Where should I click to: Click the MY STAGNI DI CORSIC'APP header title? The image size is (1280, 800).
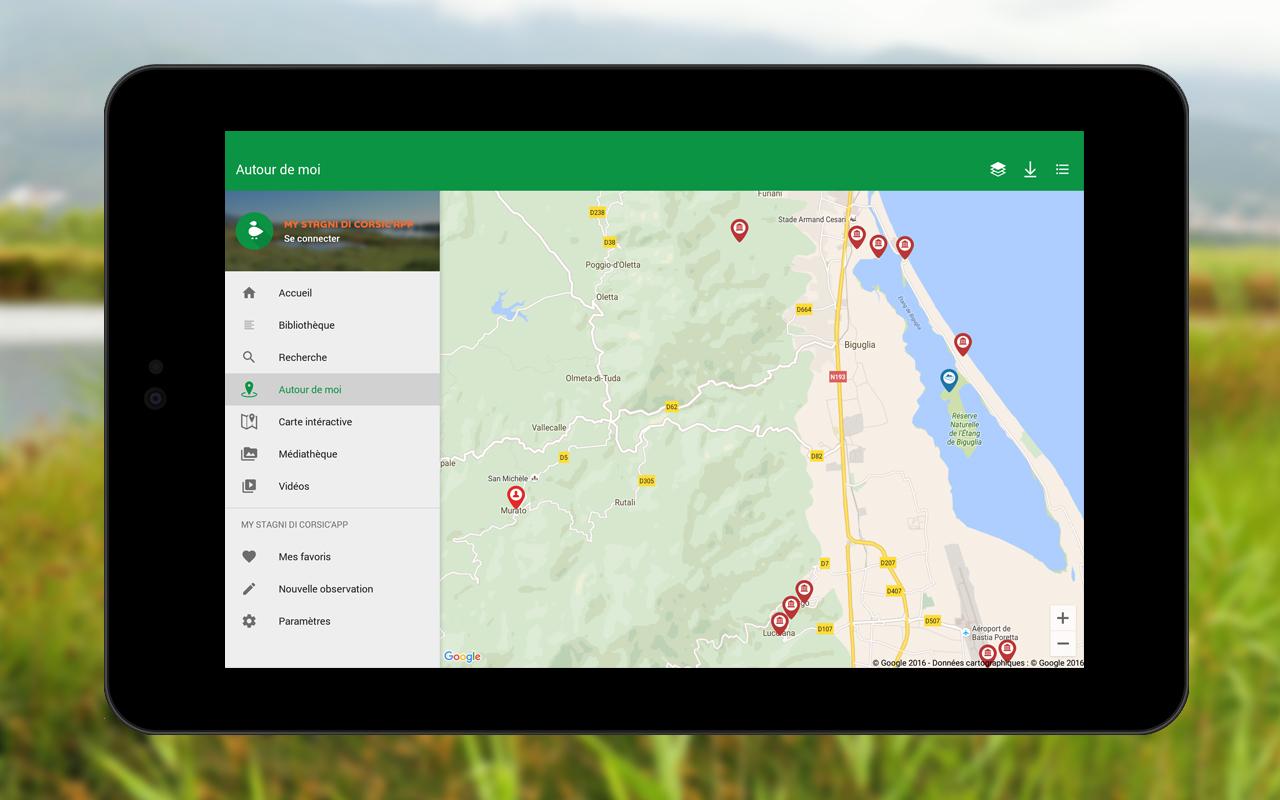(x=348, y=224)
